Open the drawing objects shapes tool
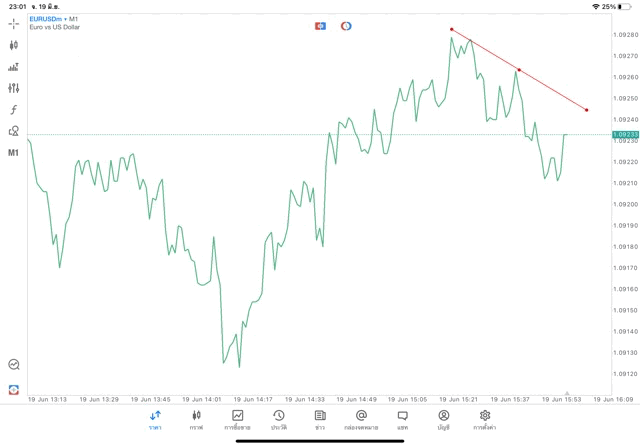The height and width of the screenshot is (447, 640). [14, 131]
